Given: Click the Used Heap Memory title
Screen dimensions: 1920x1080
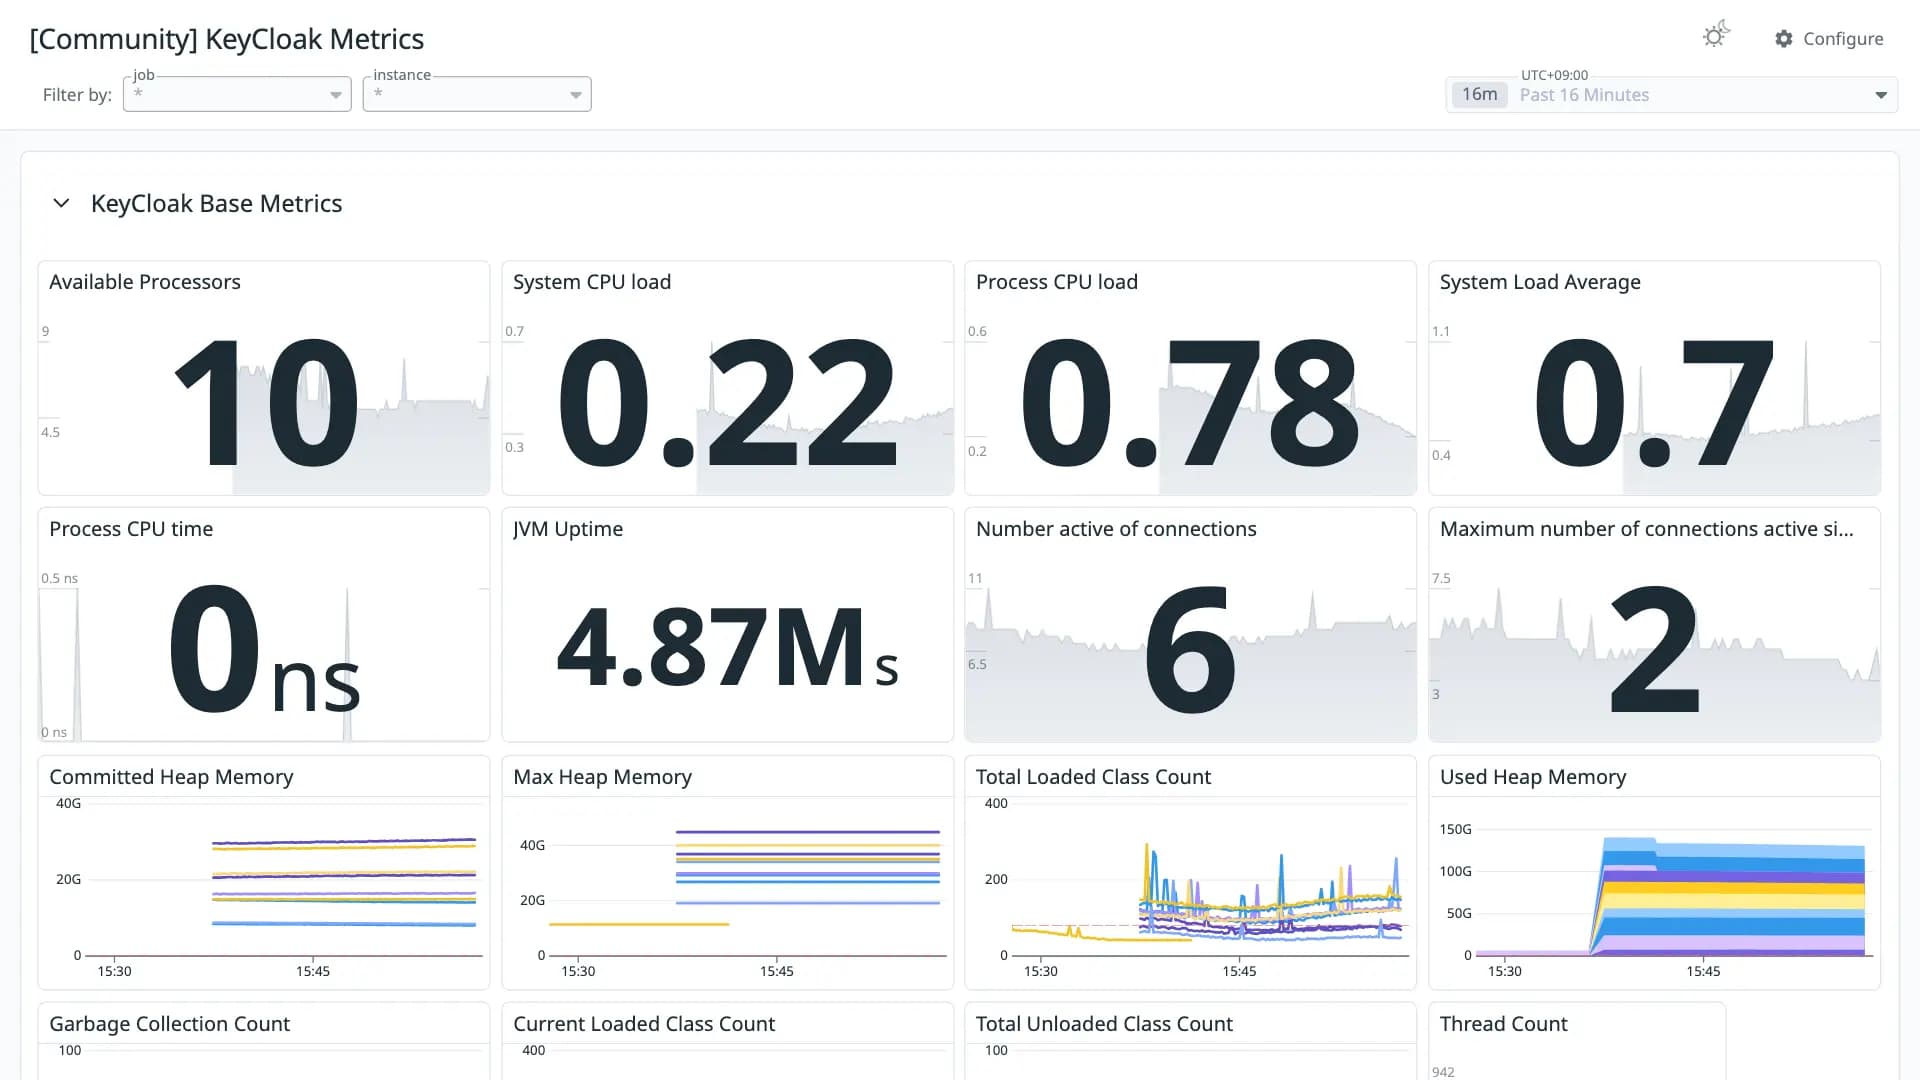Looking at the screenshot, I should pyautogui.click(x=1533, y=777).
